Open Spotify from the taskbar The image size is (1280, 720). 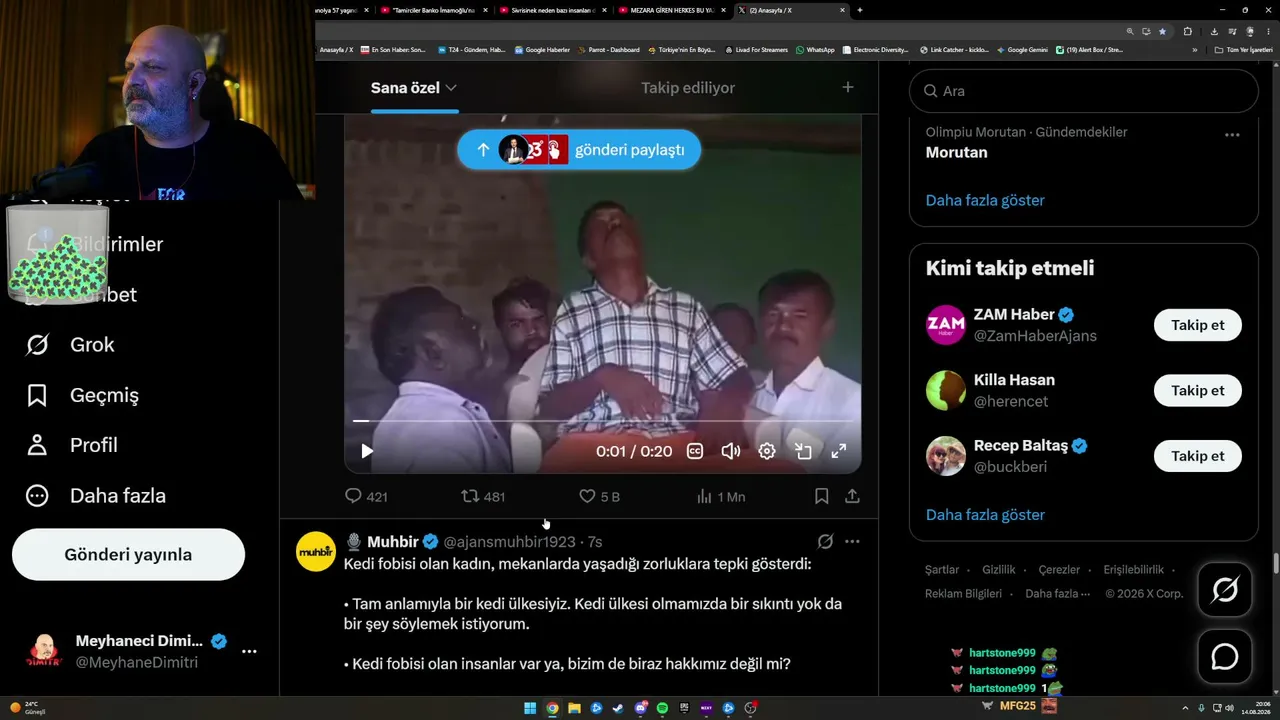pos(662,709)
